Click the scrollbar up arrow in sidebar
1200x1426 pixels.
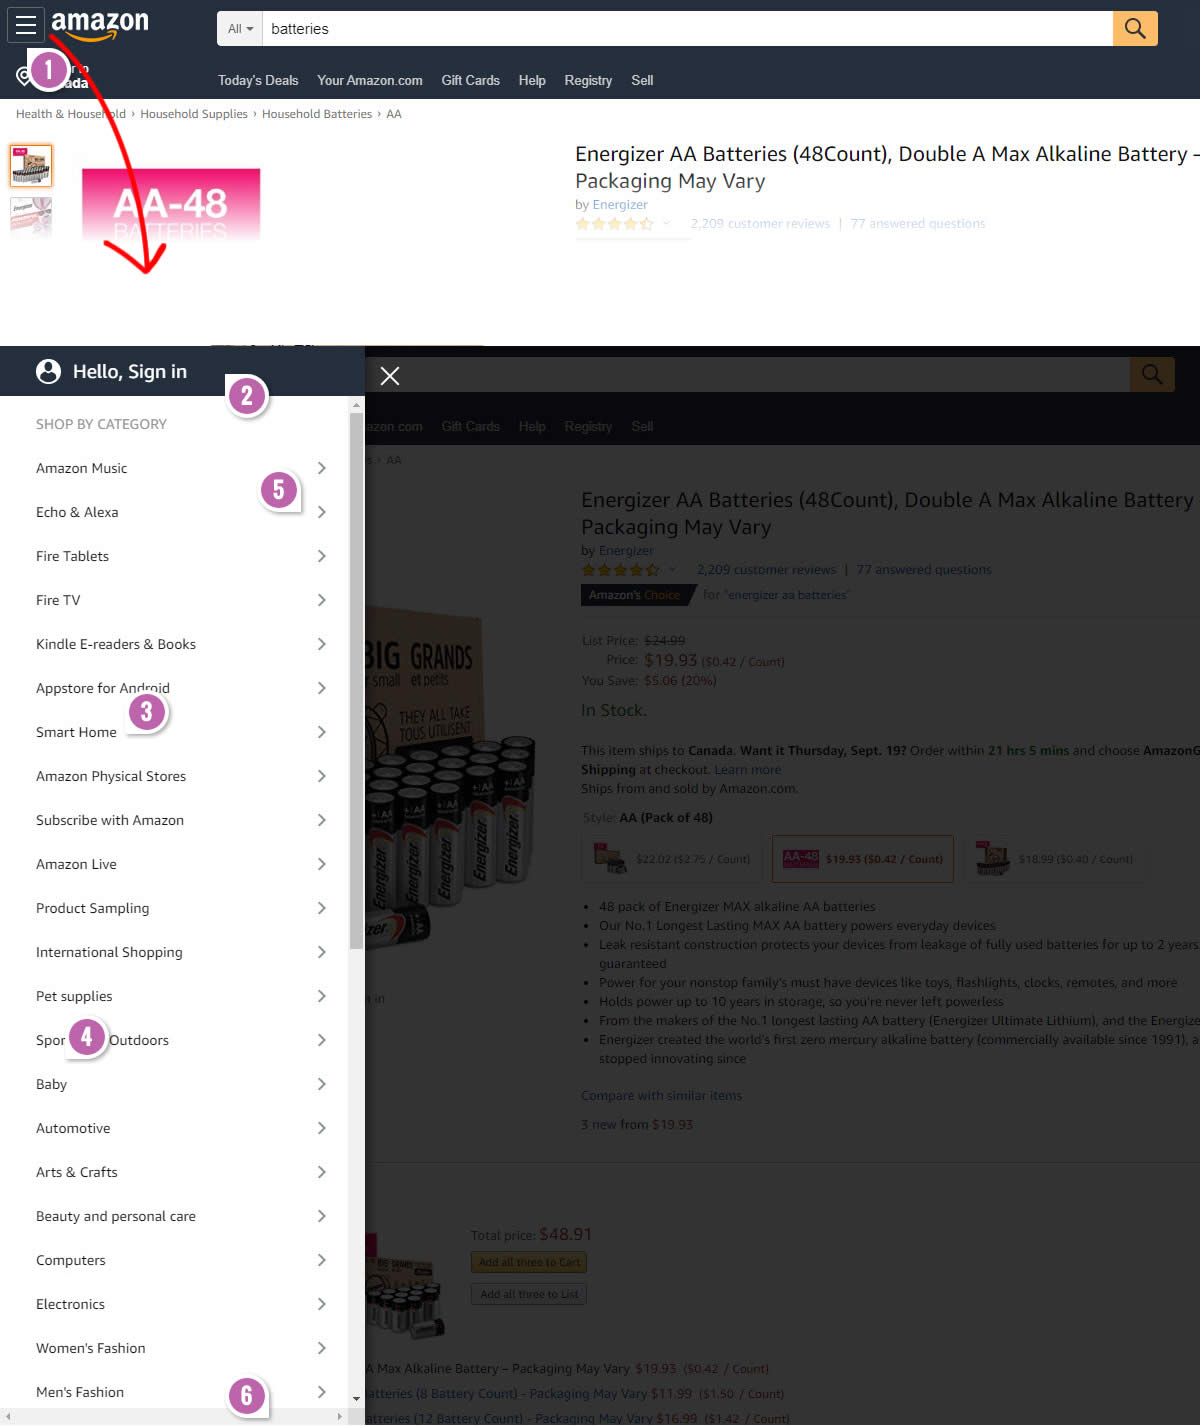point(356,406)
